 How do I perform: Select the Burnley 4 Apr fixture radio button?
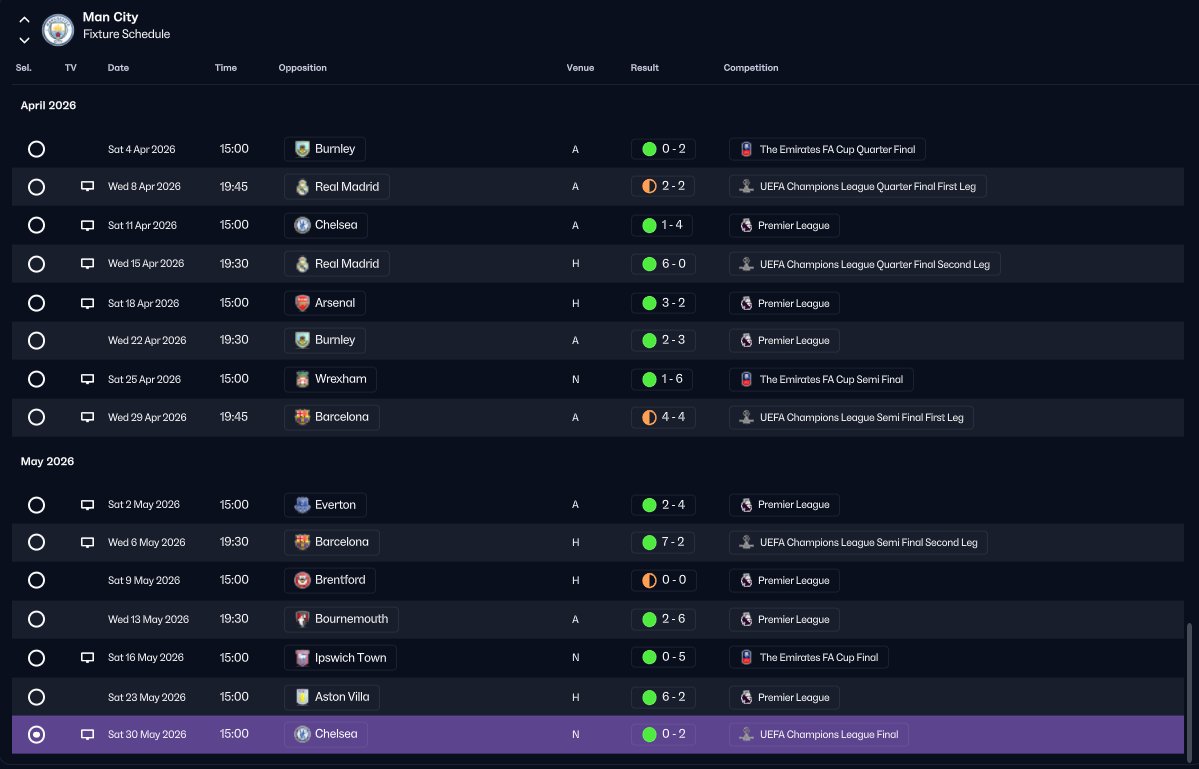(x=36, y=149)
